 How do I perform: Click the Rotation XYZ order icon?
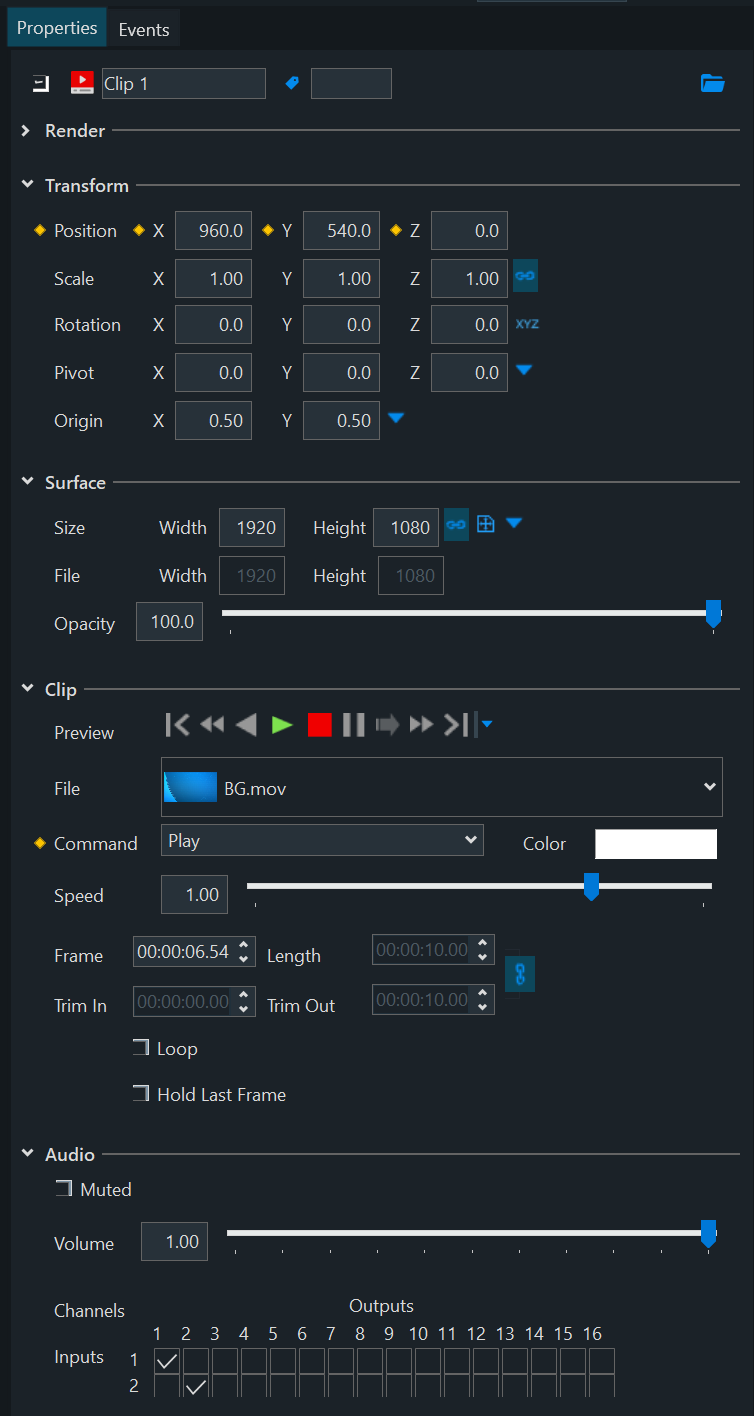(527, 324)
